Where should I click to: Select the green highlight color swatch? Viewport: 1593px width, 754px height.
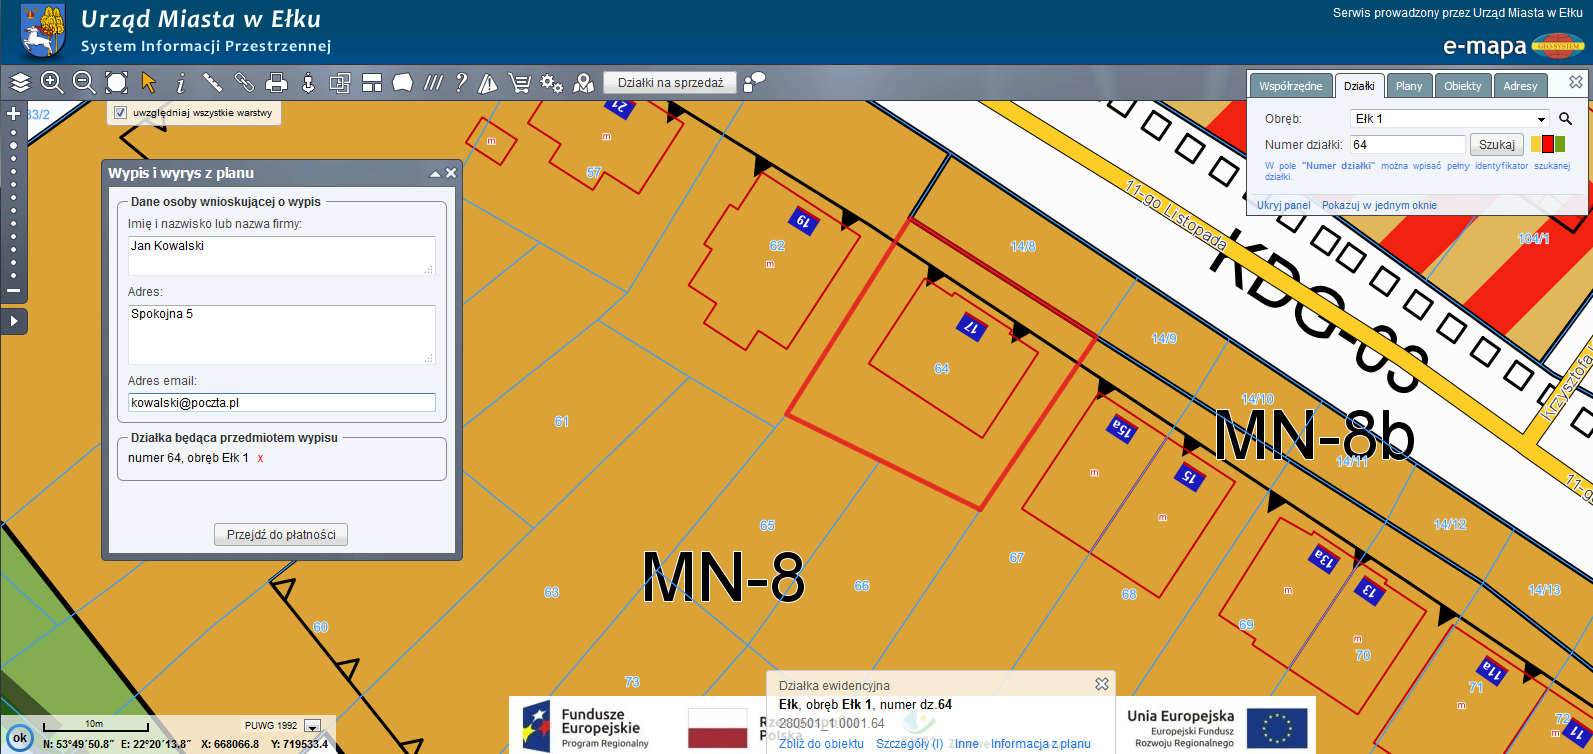click(x=1560, y=144)
